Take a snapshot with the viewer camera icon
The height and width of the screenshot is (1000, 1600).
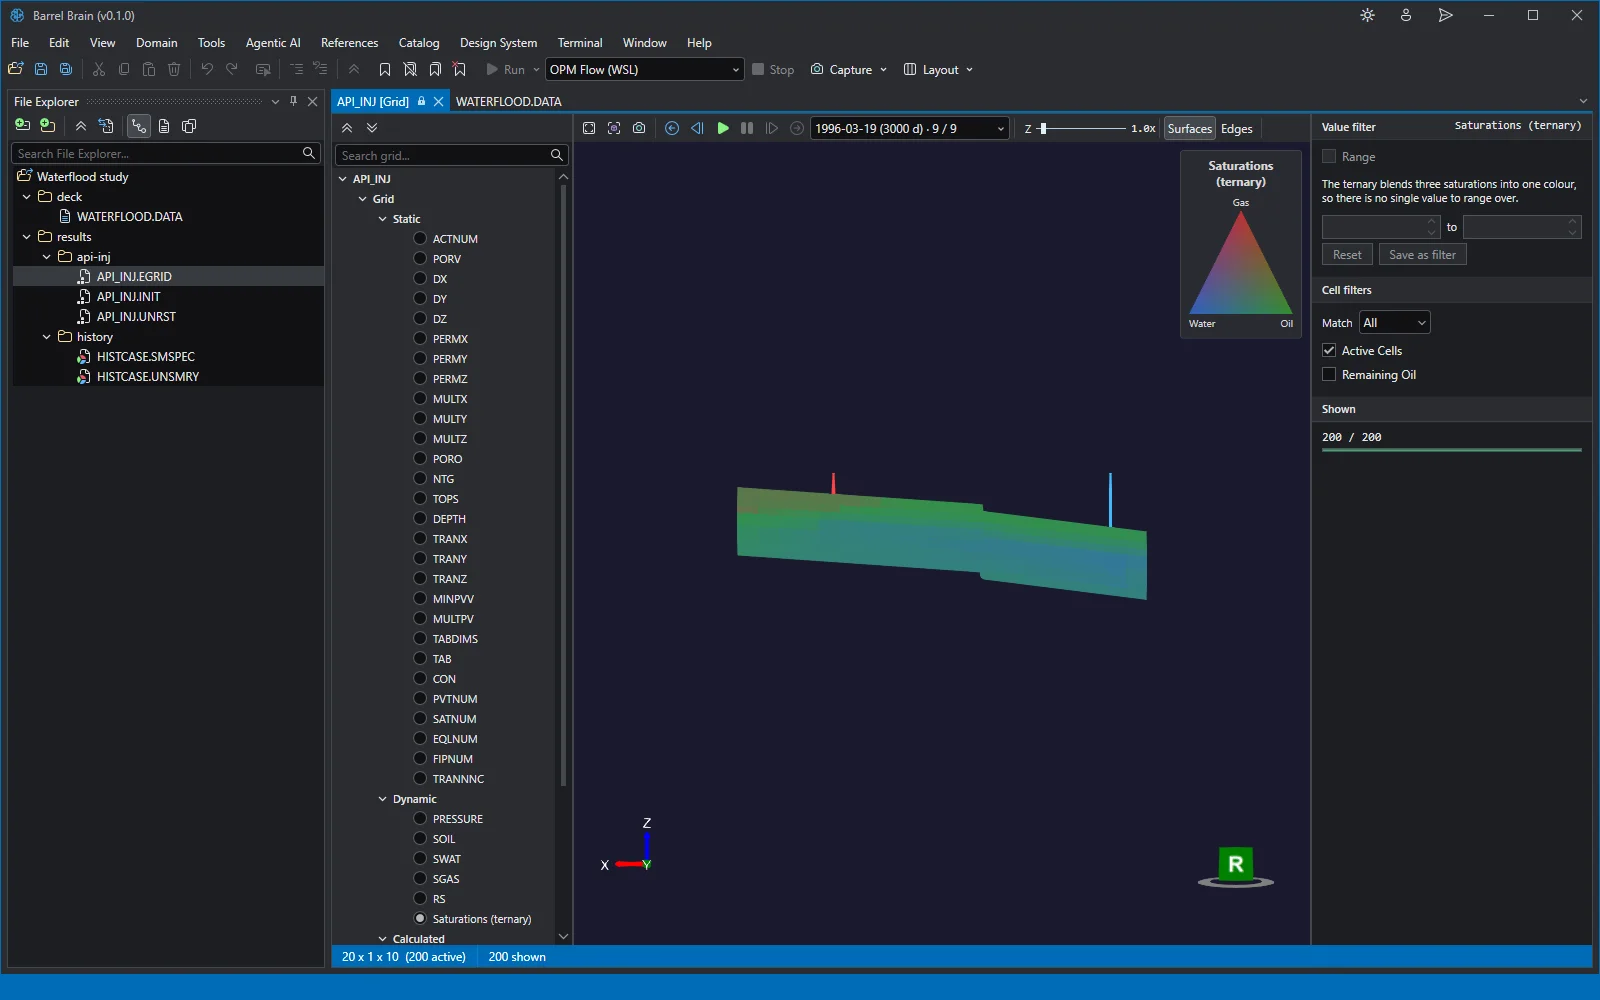tap(639, 128)
